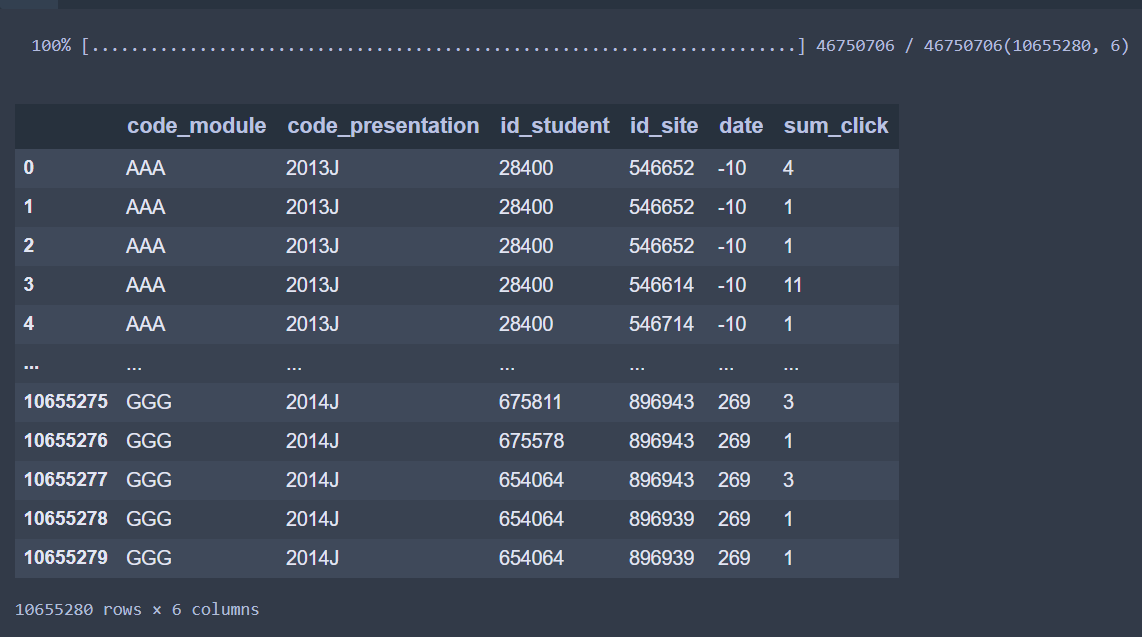Viewport: 1142px width, 637px height.
Task: Click the "10655280 rows × 6 columns" summary text
Action: click(137, 609)
